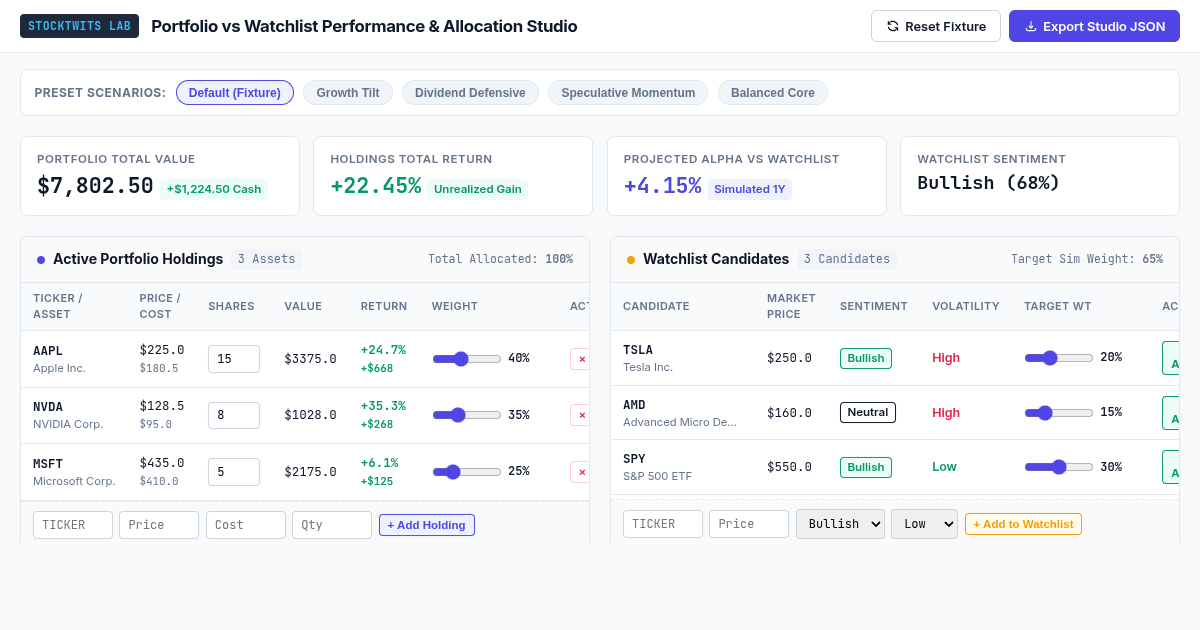The width and height of the screenshot is (1200, 630).
Task: Click the Target Sim Weight: 65% label
Action: [x=1087, y=259]
